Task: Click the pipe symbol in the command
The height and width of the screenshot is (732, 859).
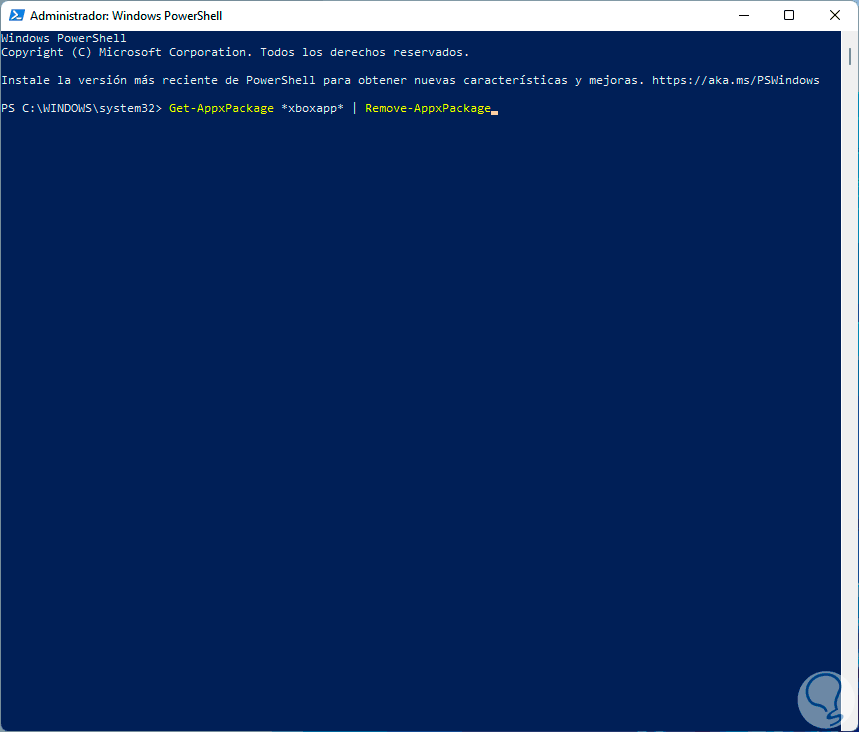Action: 354,108
